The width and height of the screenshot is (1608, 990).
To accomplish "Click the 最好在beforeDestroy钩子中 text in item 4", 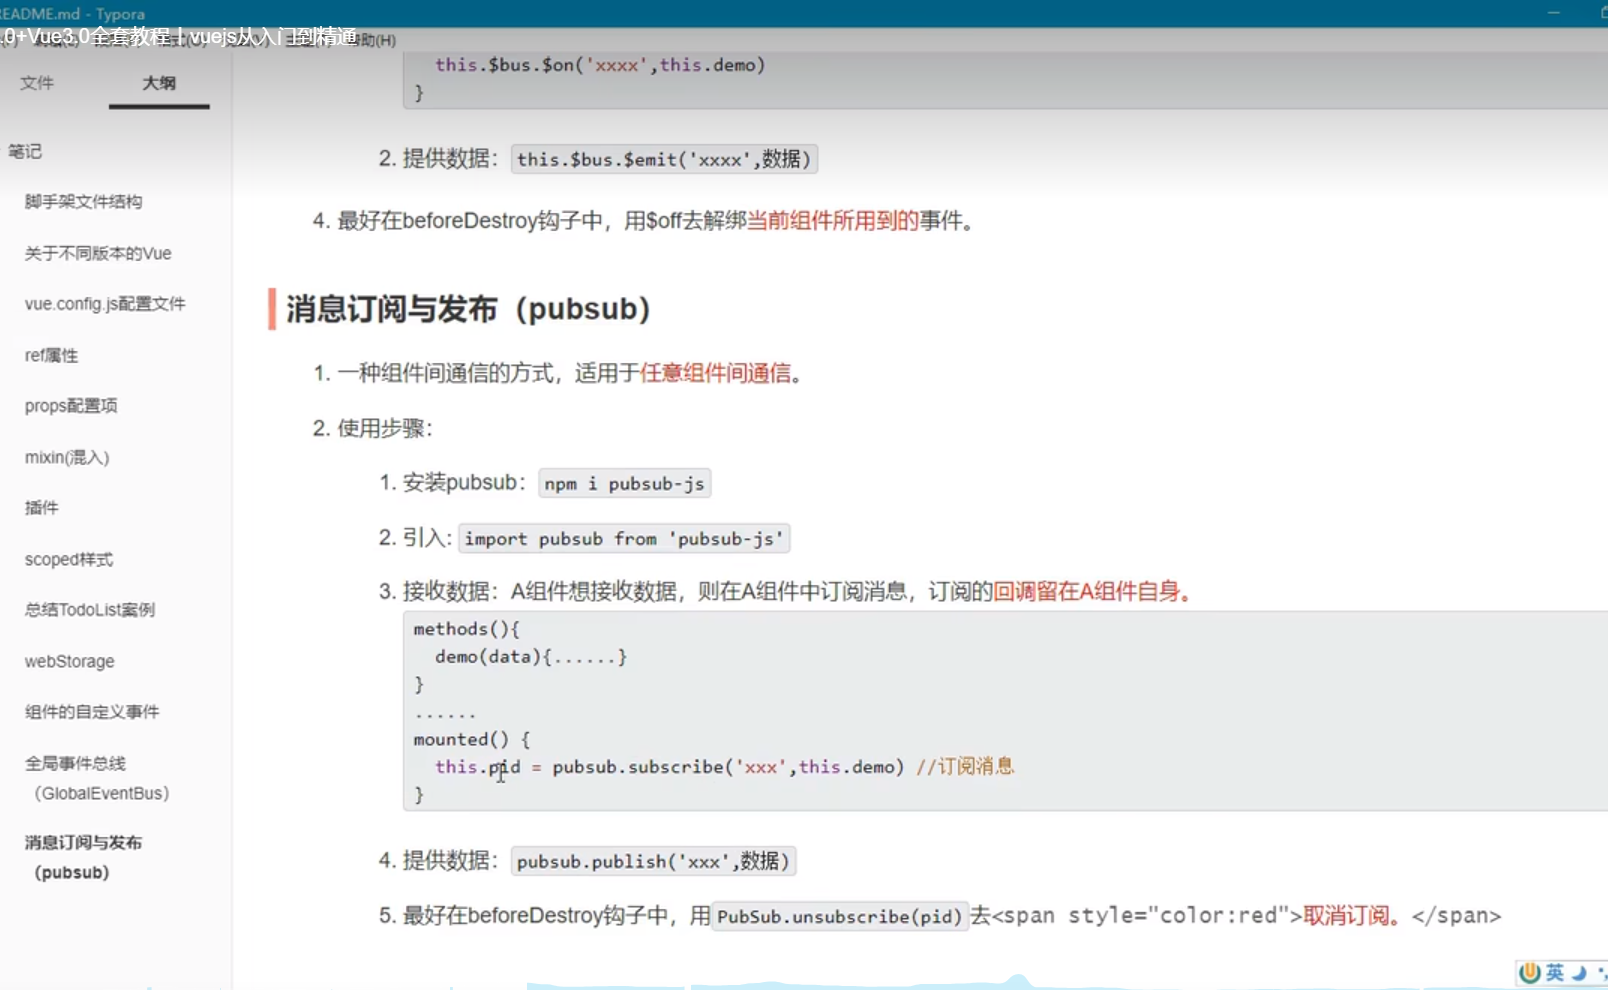I will (470, 220).
